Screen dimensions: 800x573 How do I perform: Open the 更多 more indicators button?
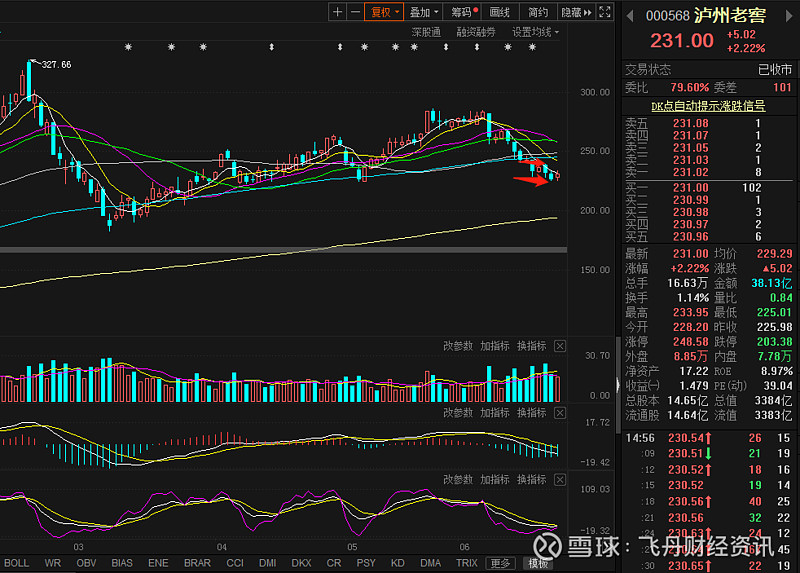click(500, 563)
